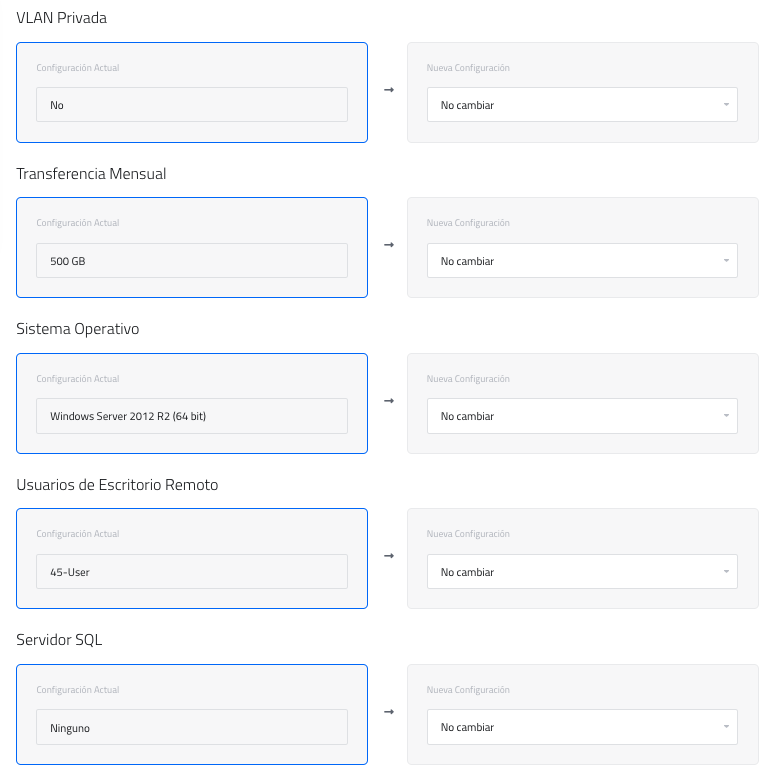Click the Usuarios de Escritorio Remoto heading
The image size is (784, 778).
point(117,485)
